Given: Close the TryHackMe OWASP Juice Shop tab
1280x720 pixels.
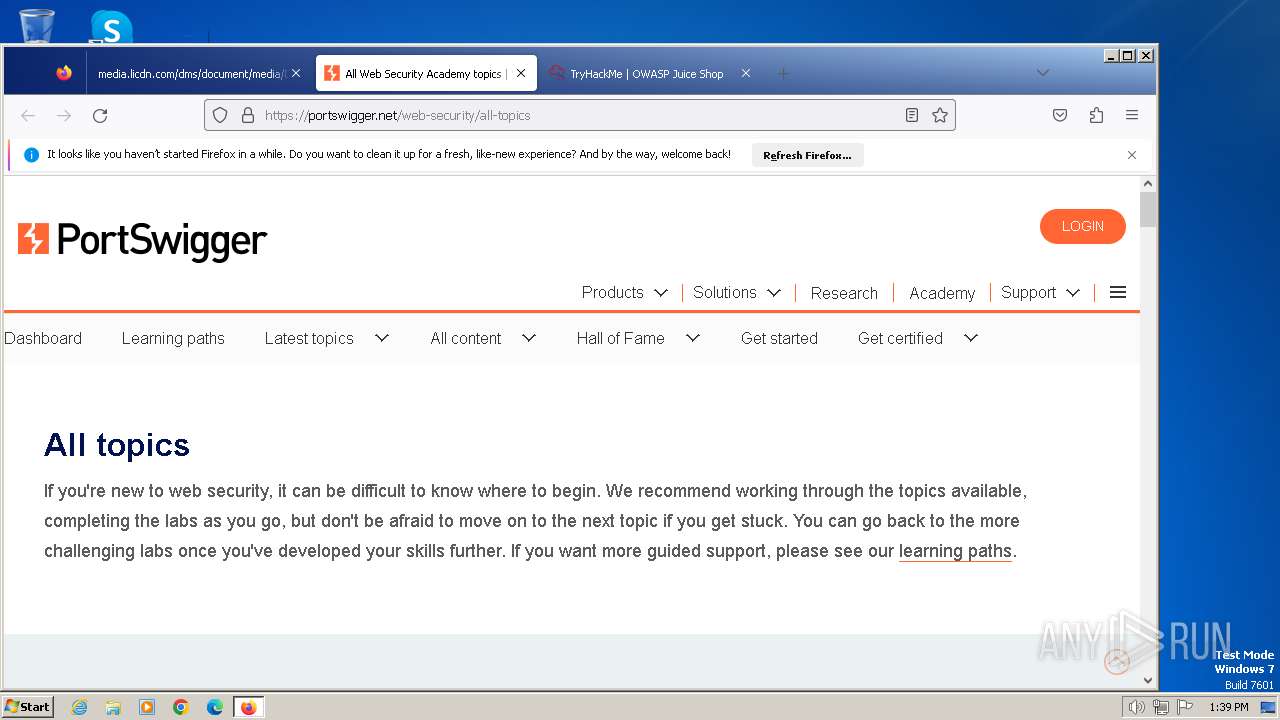Looking at the screenshot, I should [745, 73].
